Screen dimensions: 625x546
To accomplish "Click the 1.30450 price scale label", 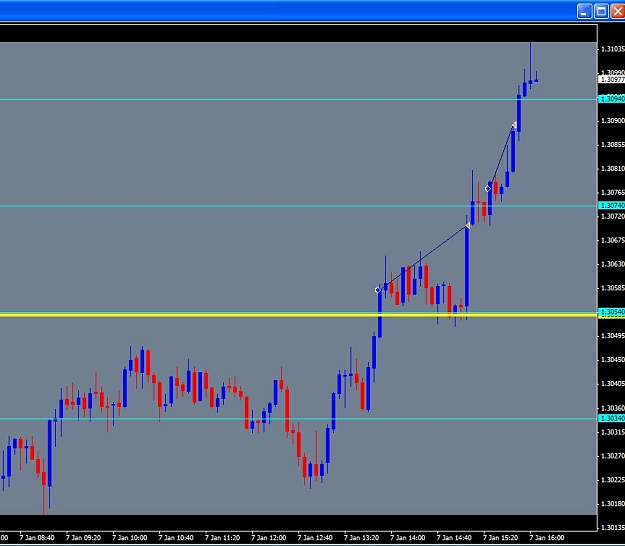I will [x=613, y=360].
